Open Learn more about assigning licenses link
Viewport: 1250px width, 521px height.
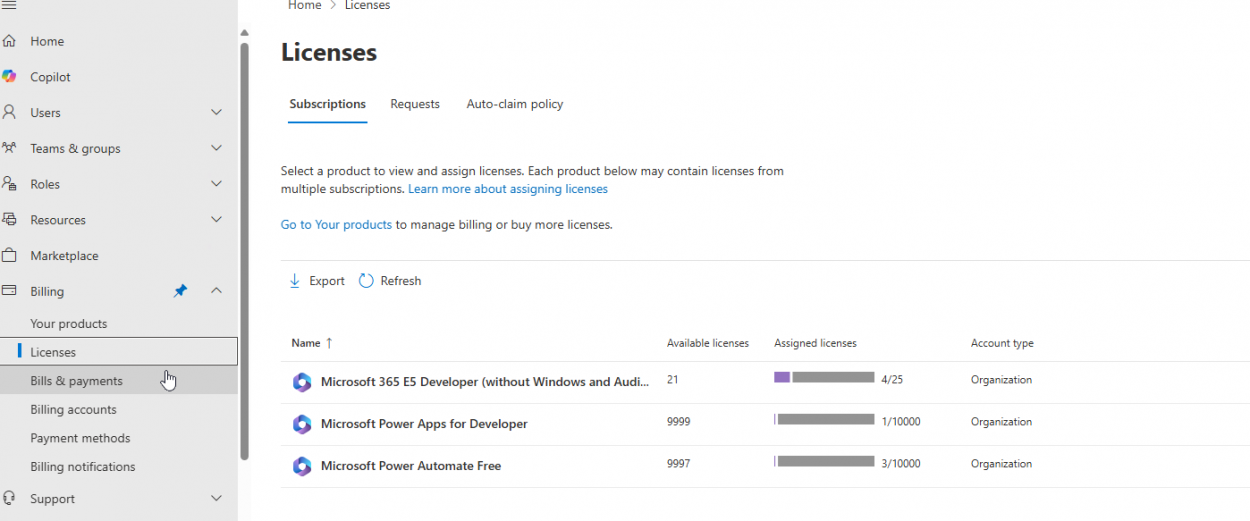click(x=508, y=189)
